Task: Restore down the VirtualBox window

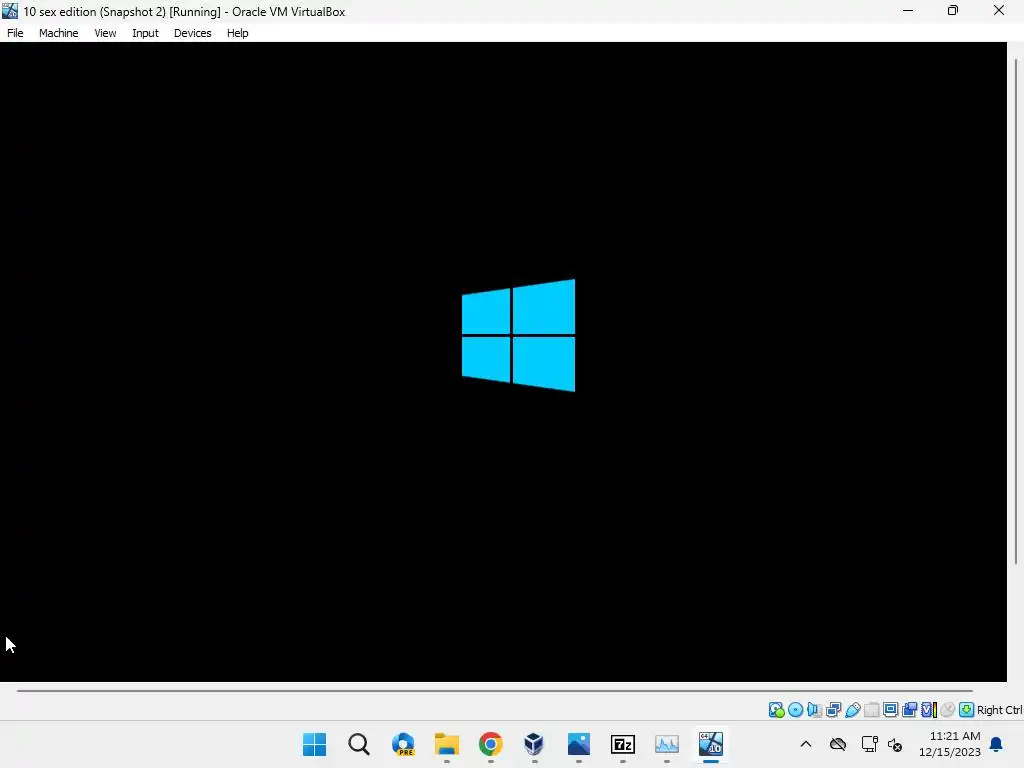Action: pos(953,11)
